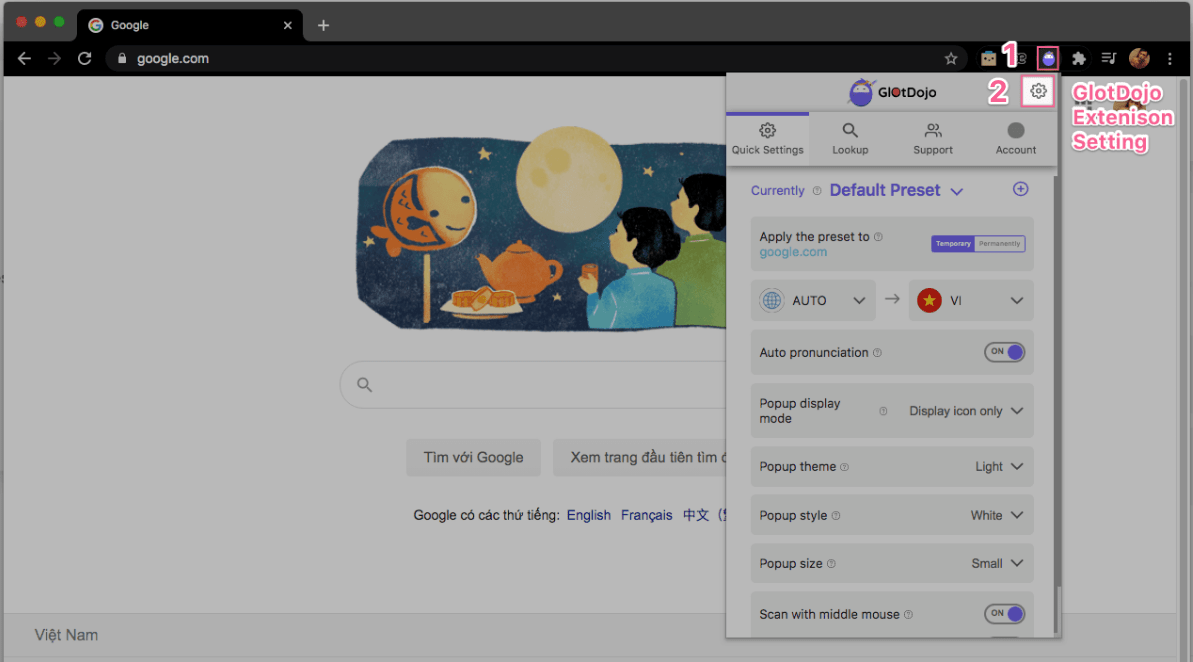Screen dimensions: 1193x662
Task: Open Popup style White dropdown
Action: pyautogui.click(x=997, y=515)
